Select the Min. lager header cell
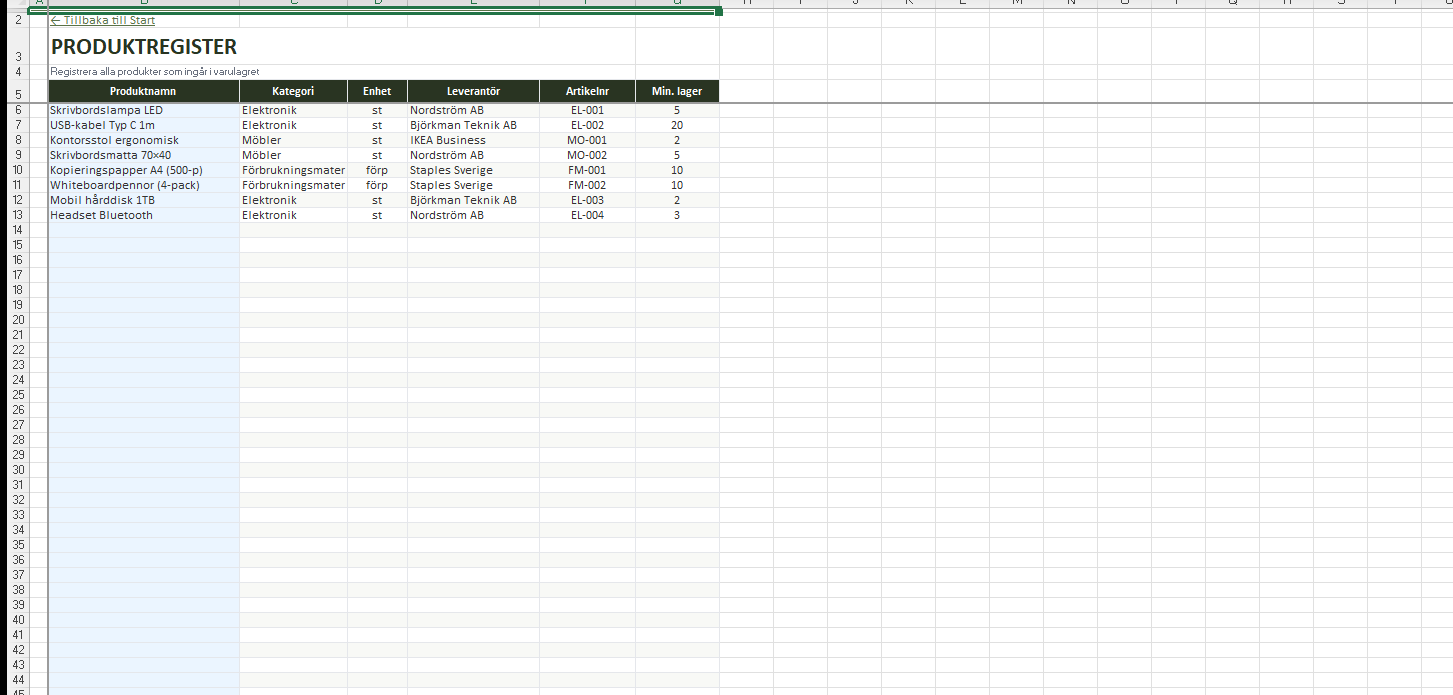The height and width of the screenshot is (695, 1453). click(677, 91)
